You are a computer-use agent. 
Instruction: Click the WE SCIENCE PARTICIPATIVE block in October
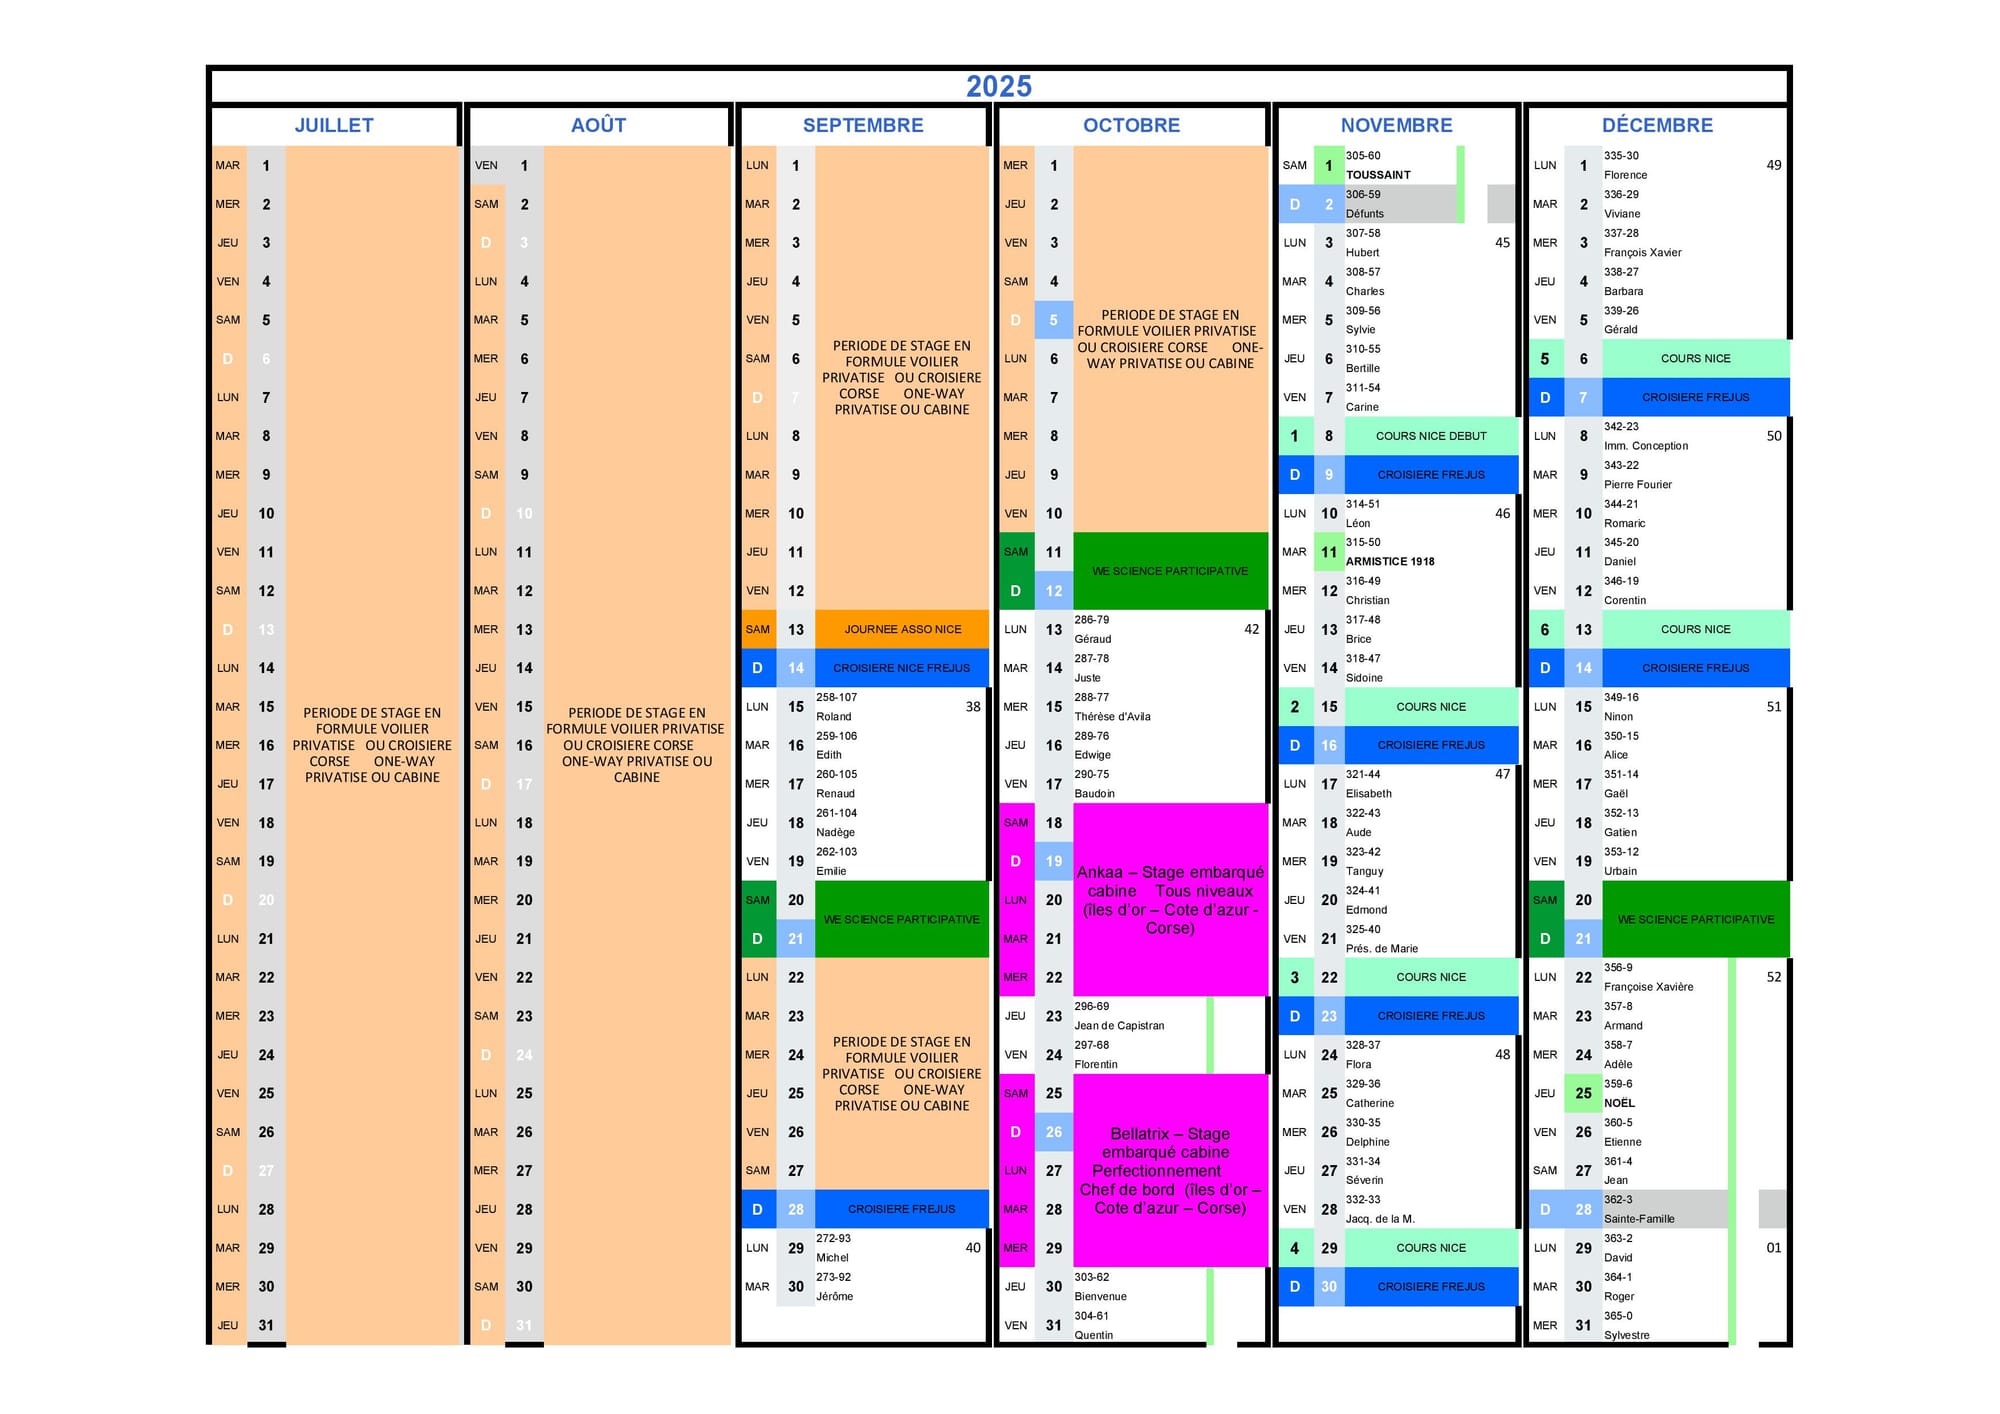click(x=1169, y=571)
